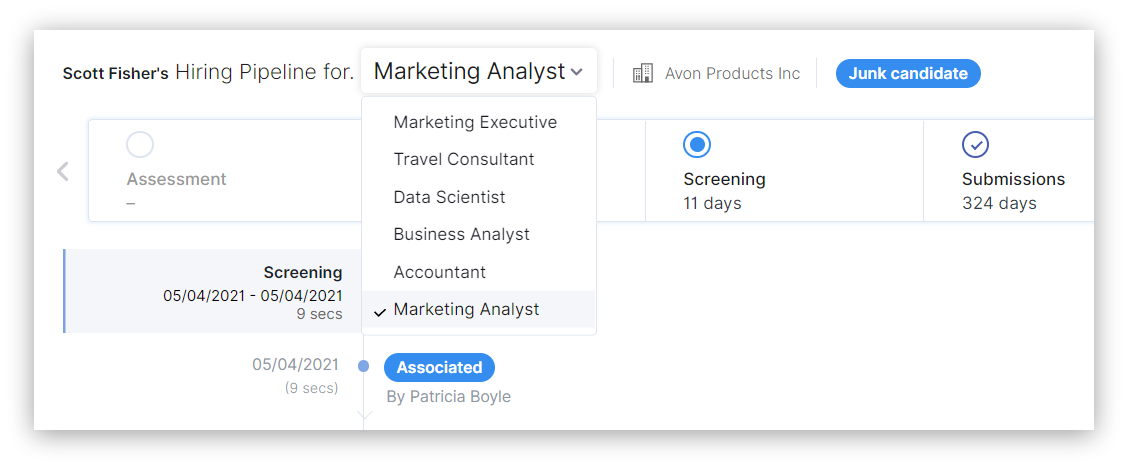
Task: Open the Avon Products Inc link
Action: coord(732,73)
